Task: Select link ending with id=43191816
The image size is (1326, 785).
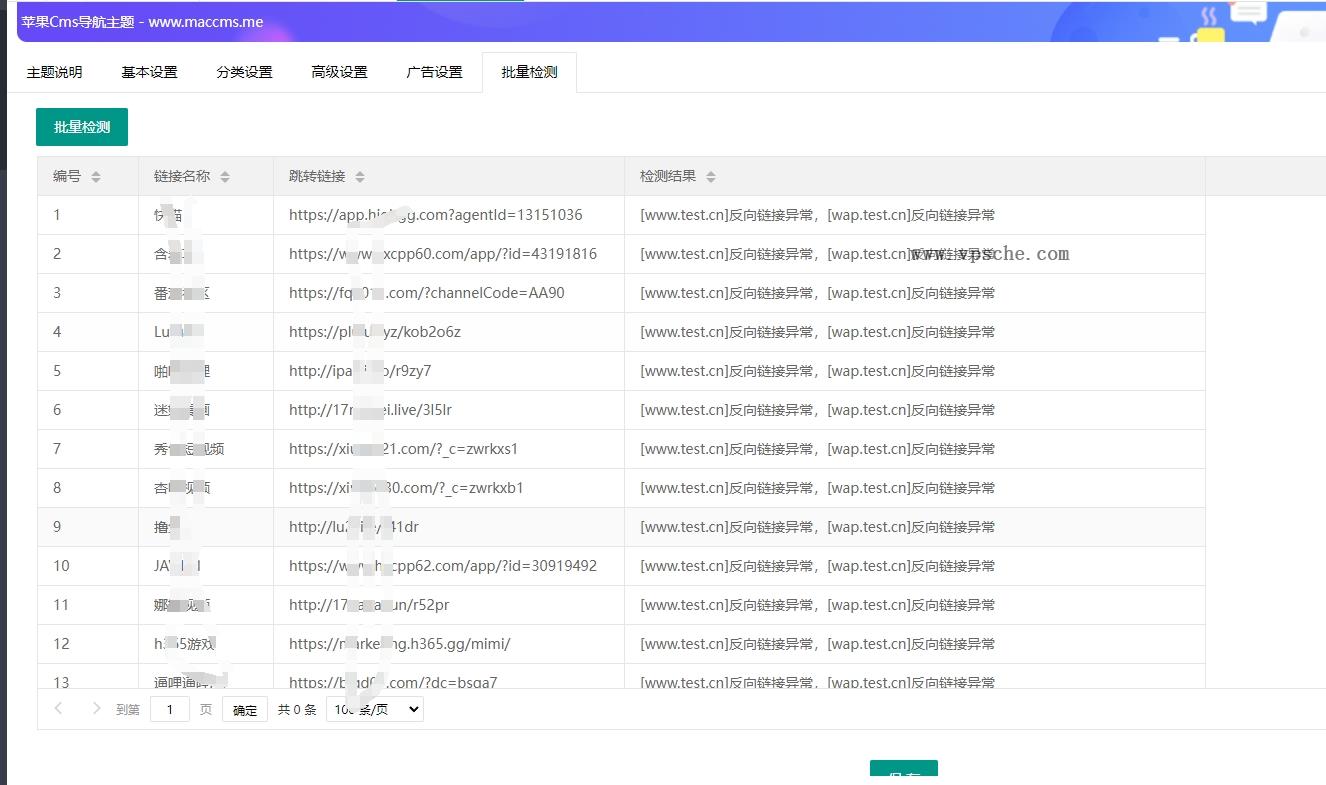Action: coord(443,254)
